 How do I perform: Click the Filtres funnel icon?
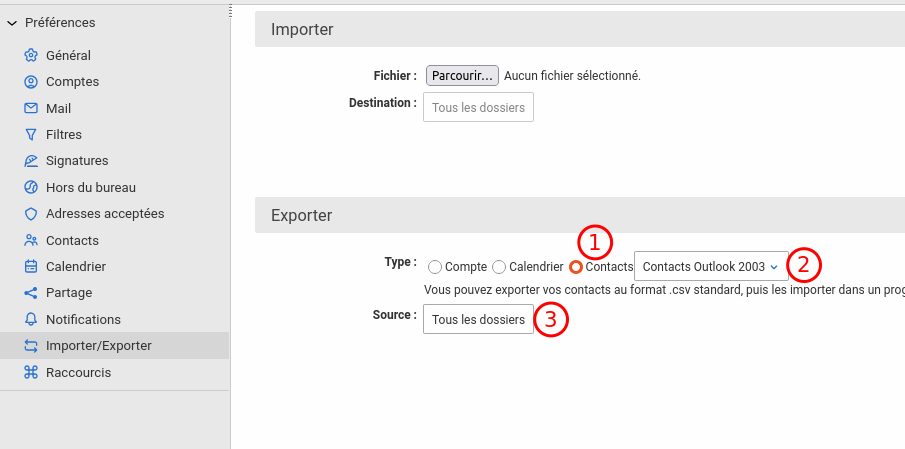pyautogui.click(x=31, y=135)
